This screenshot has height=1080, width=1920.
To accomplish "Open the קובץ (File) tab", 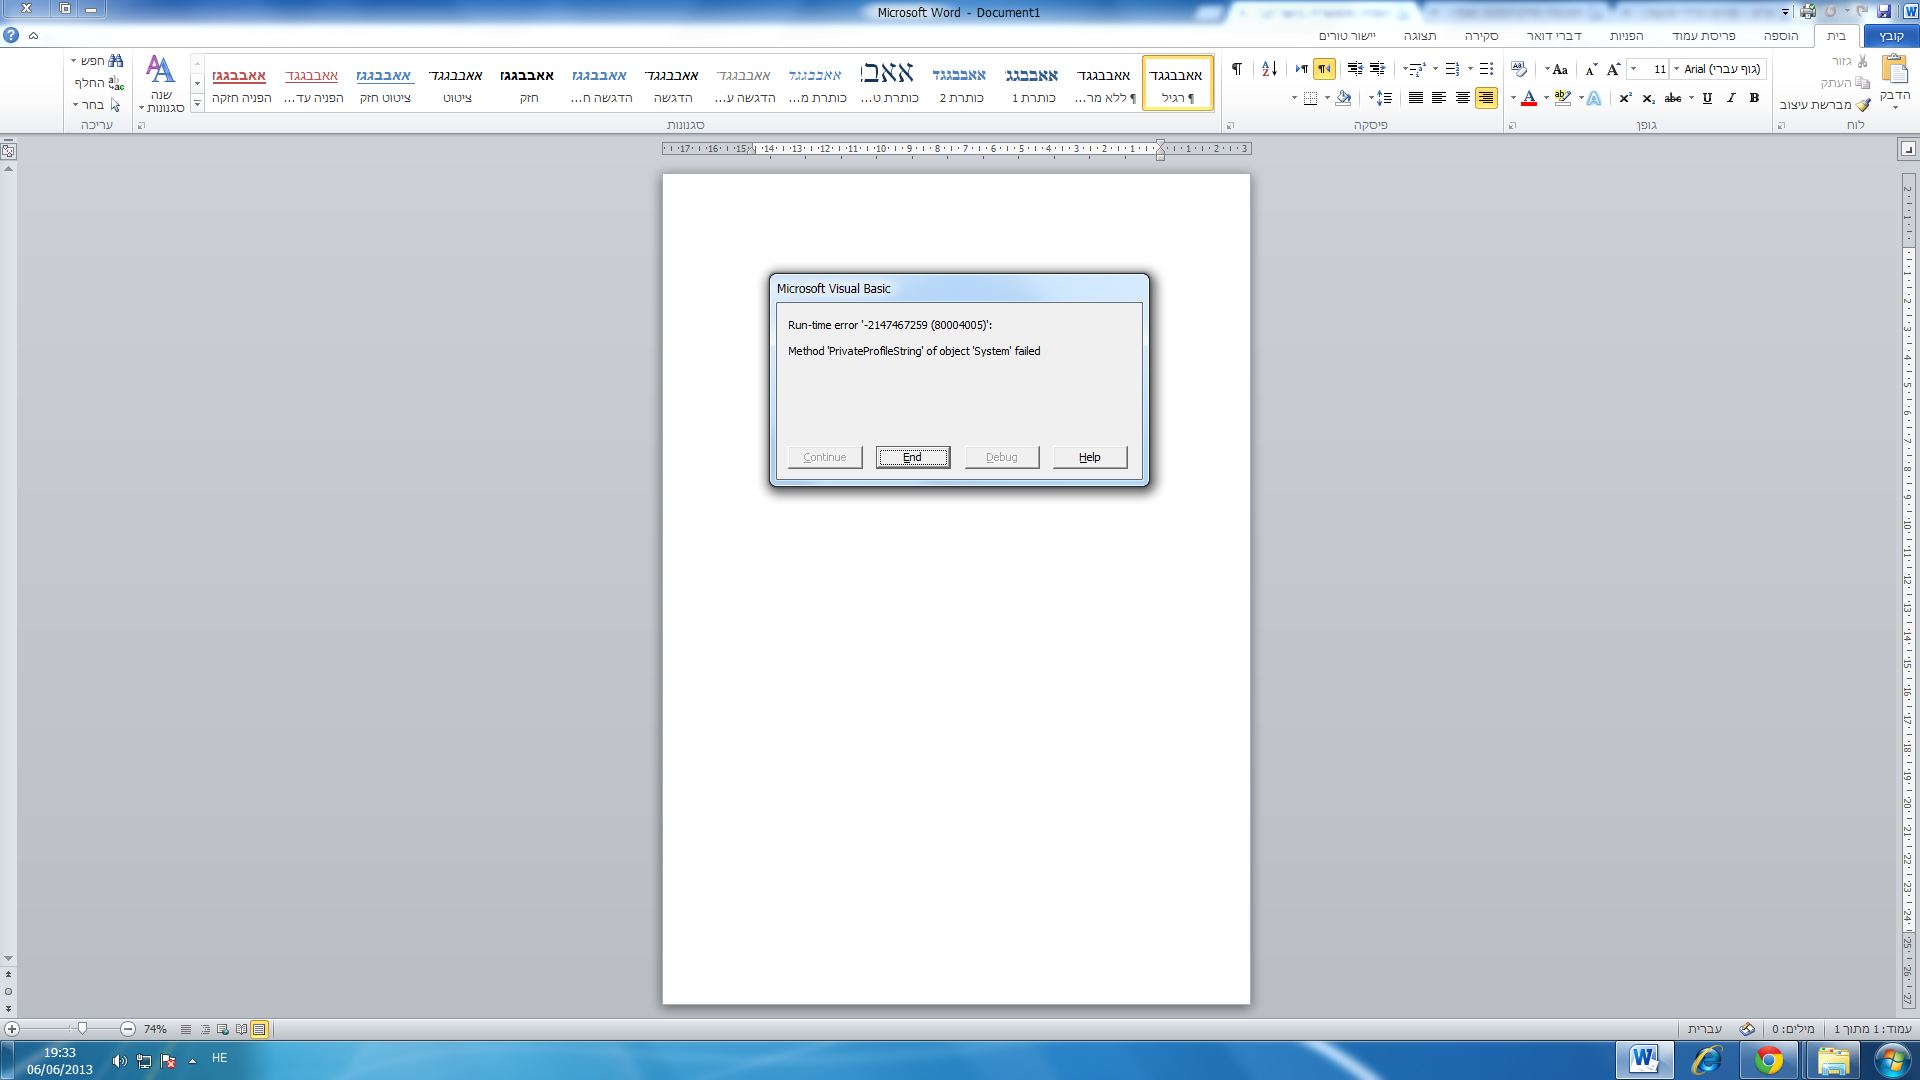I will coord(1890,36).
